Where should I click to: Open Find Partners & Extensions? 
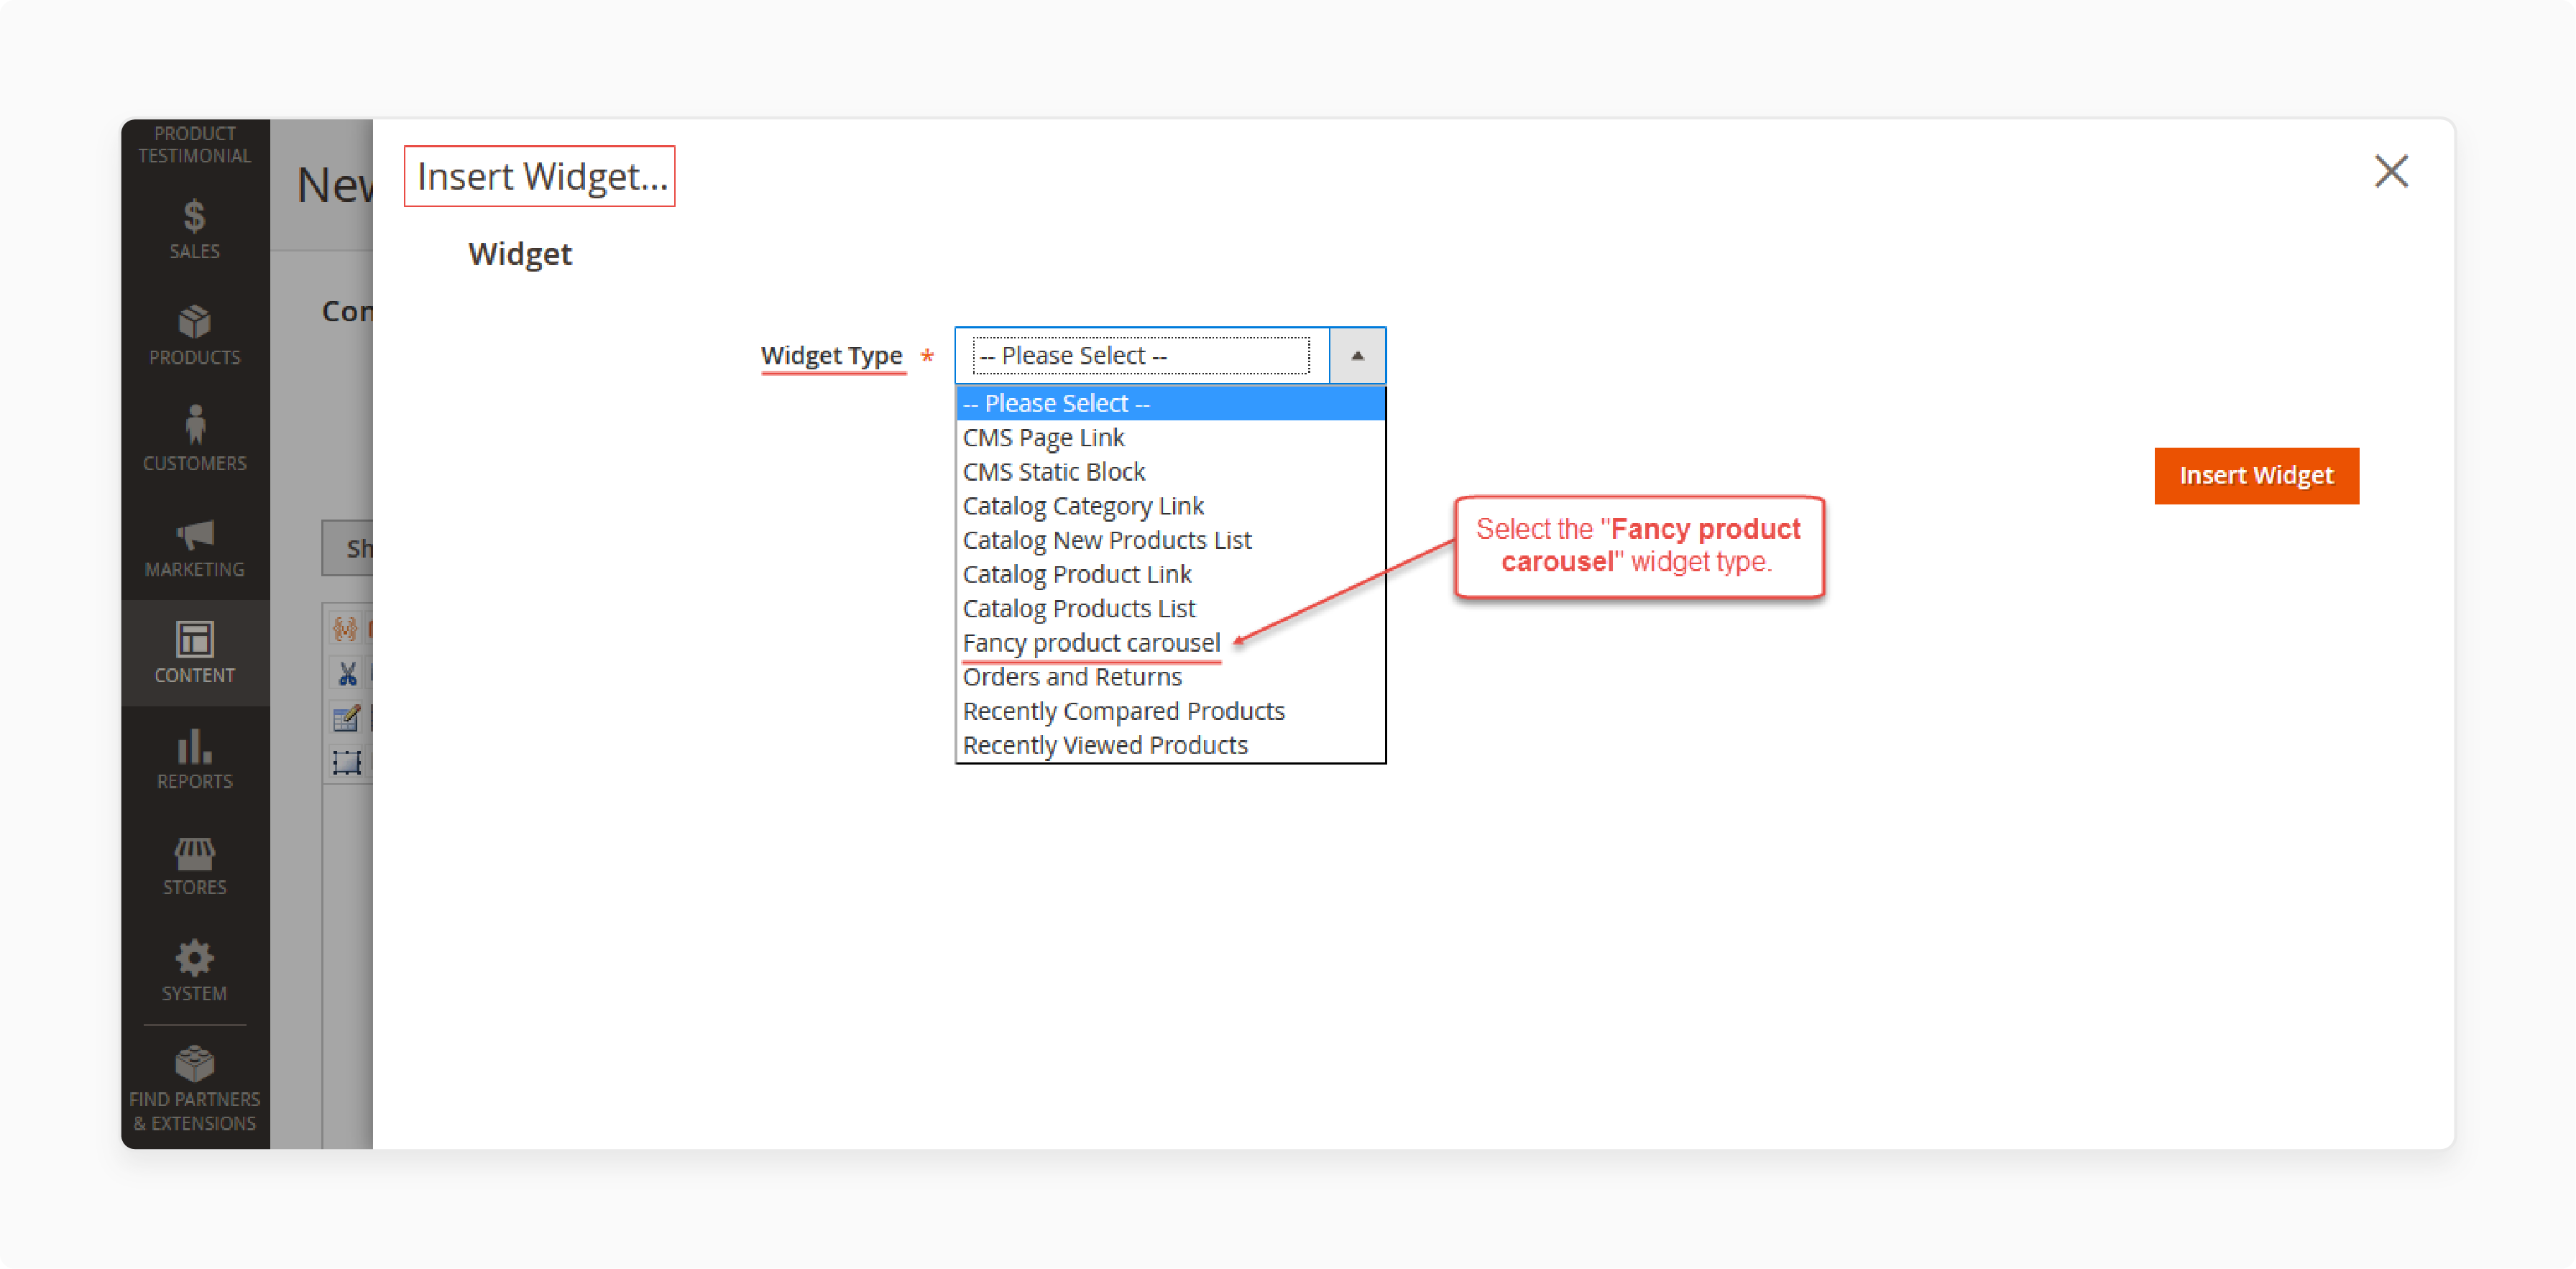tap(195, 1089)
